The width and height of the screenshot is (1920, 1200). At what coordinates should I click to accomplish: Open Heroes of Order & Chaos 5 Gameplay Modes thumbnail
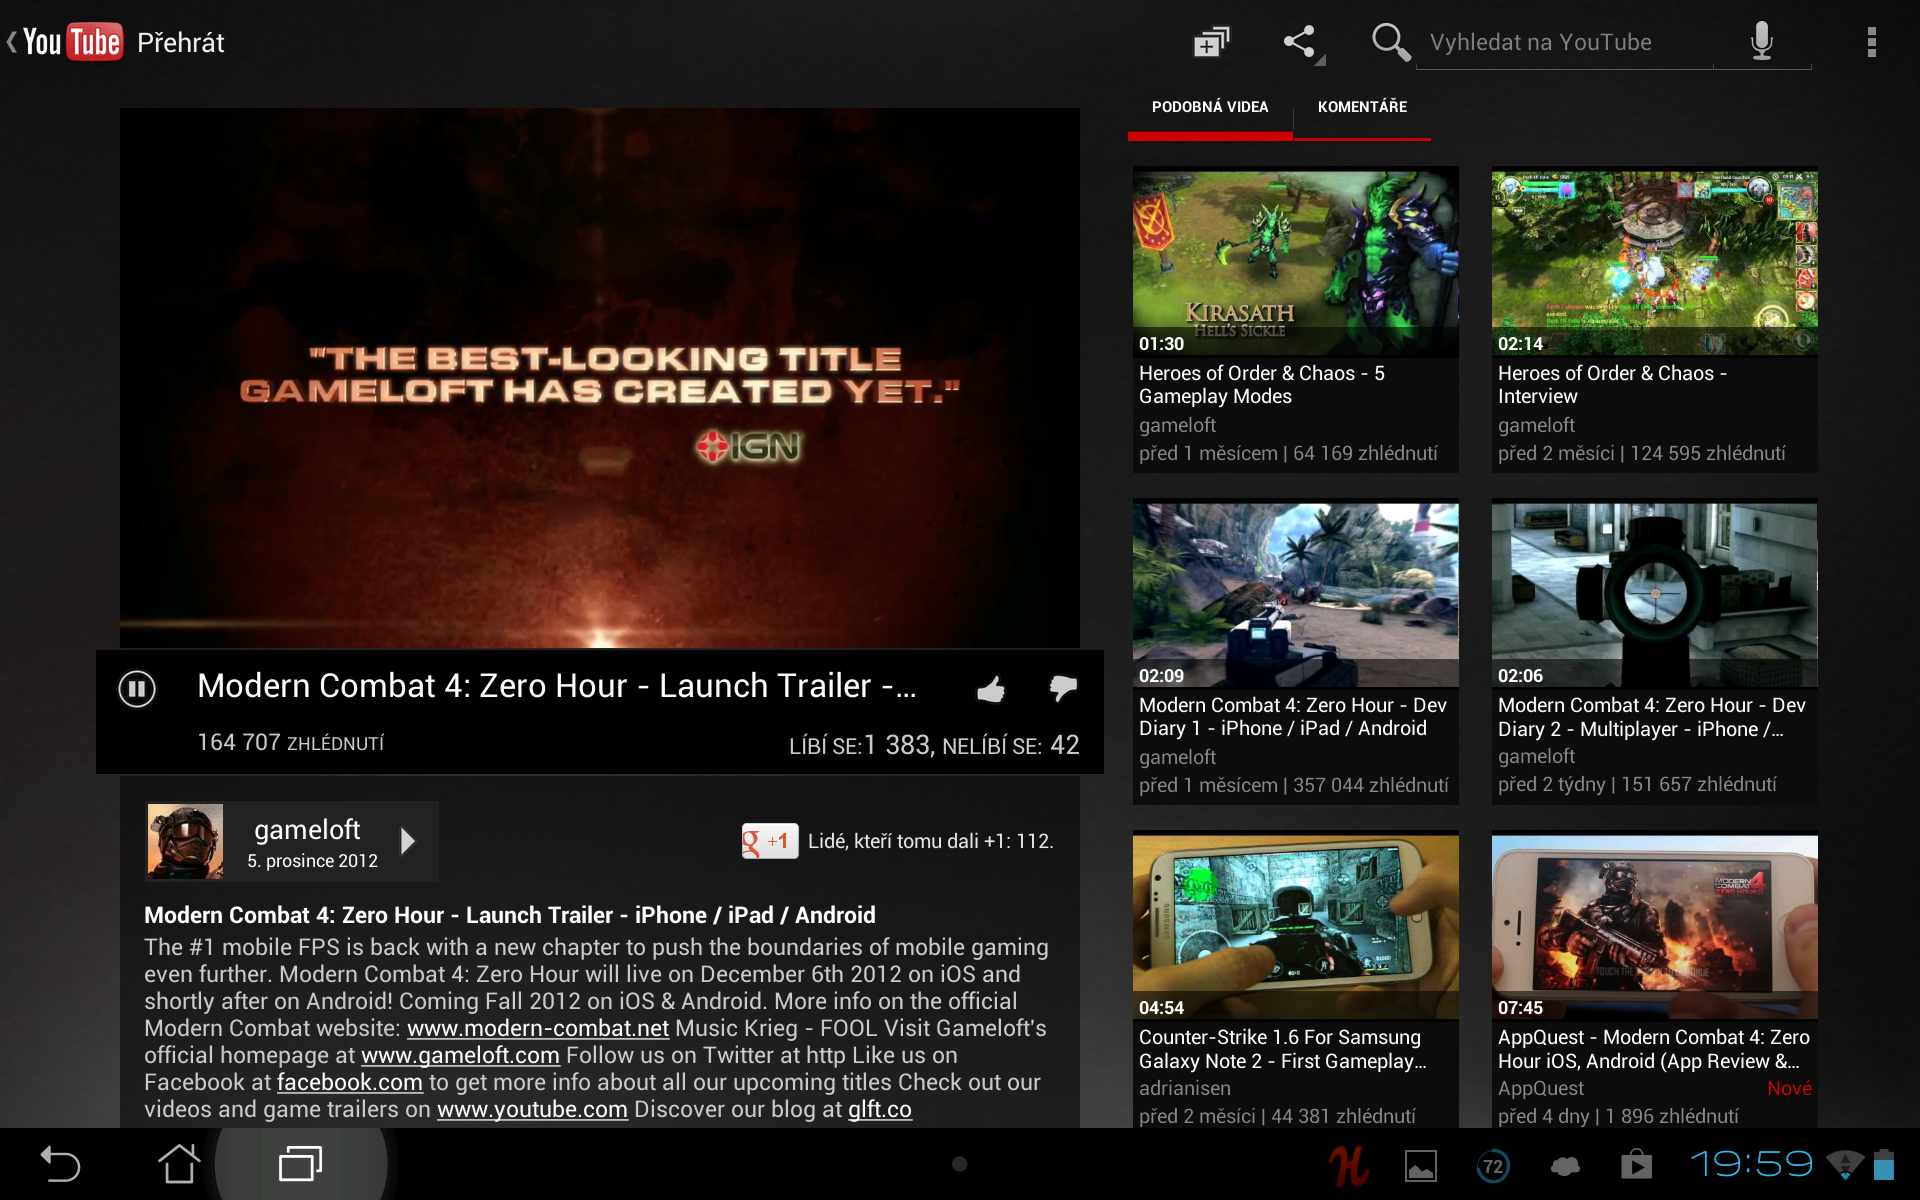pyautogui.click(x=1295, y=262)
